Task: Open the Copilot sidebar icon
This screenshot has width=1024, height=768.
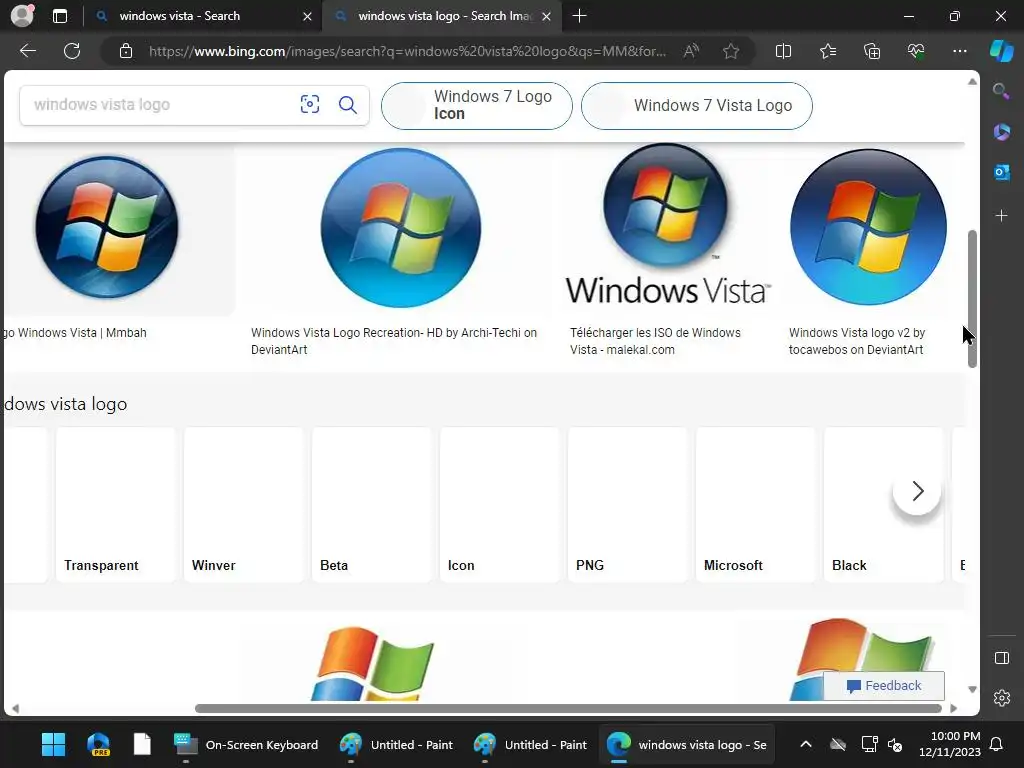Action: [x=1001, y=51]
